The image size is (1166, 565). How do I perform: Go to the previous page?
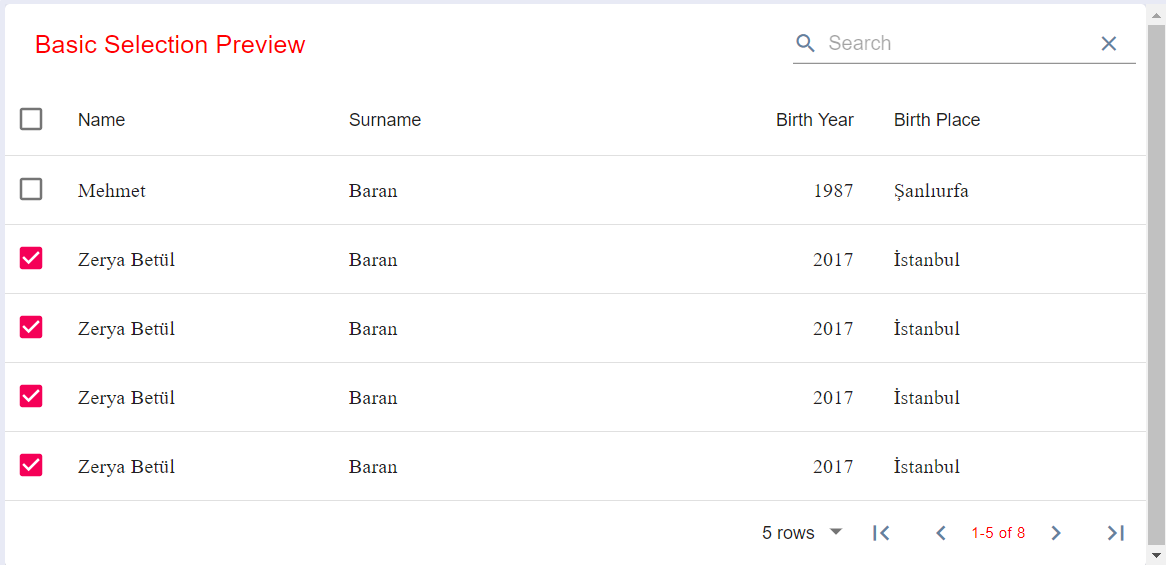(x=941, y=533)
